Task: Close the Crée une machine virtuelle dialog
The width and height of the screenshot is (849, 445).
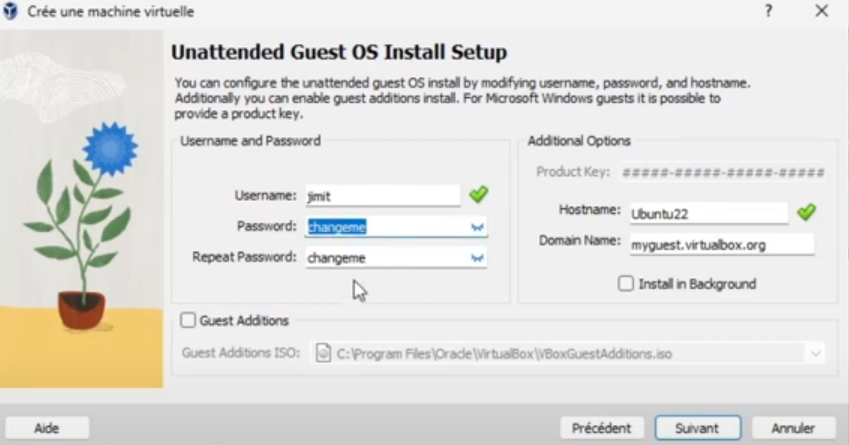Action: [821, 11]
